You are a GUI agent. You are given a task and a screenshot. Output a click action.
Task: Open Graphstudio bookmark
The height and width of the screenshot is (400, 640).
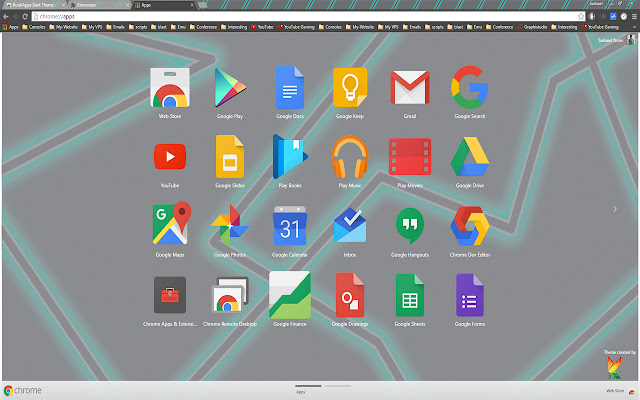[x=532, y=27]
